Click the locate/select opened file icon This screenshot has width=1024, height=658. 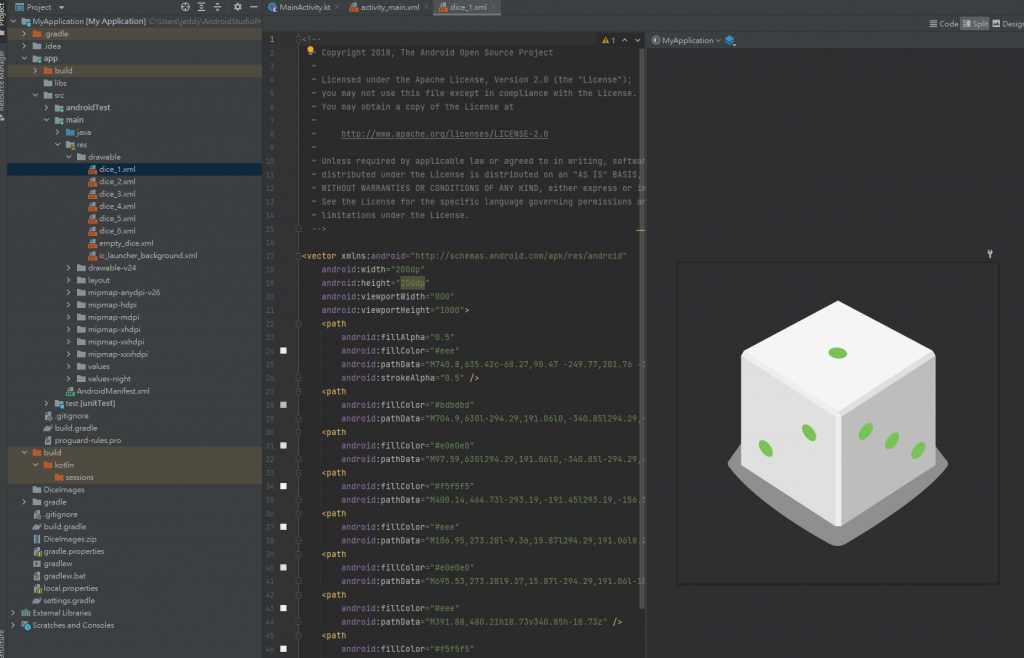coord(185,7)
